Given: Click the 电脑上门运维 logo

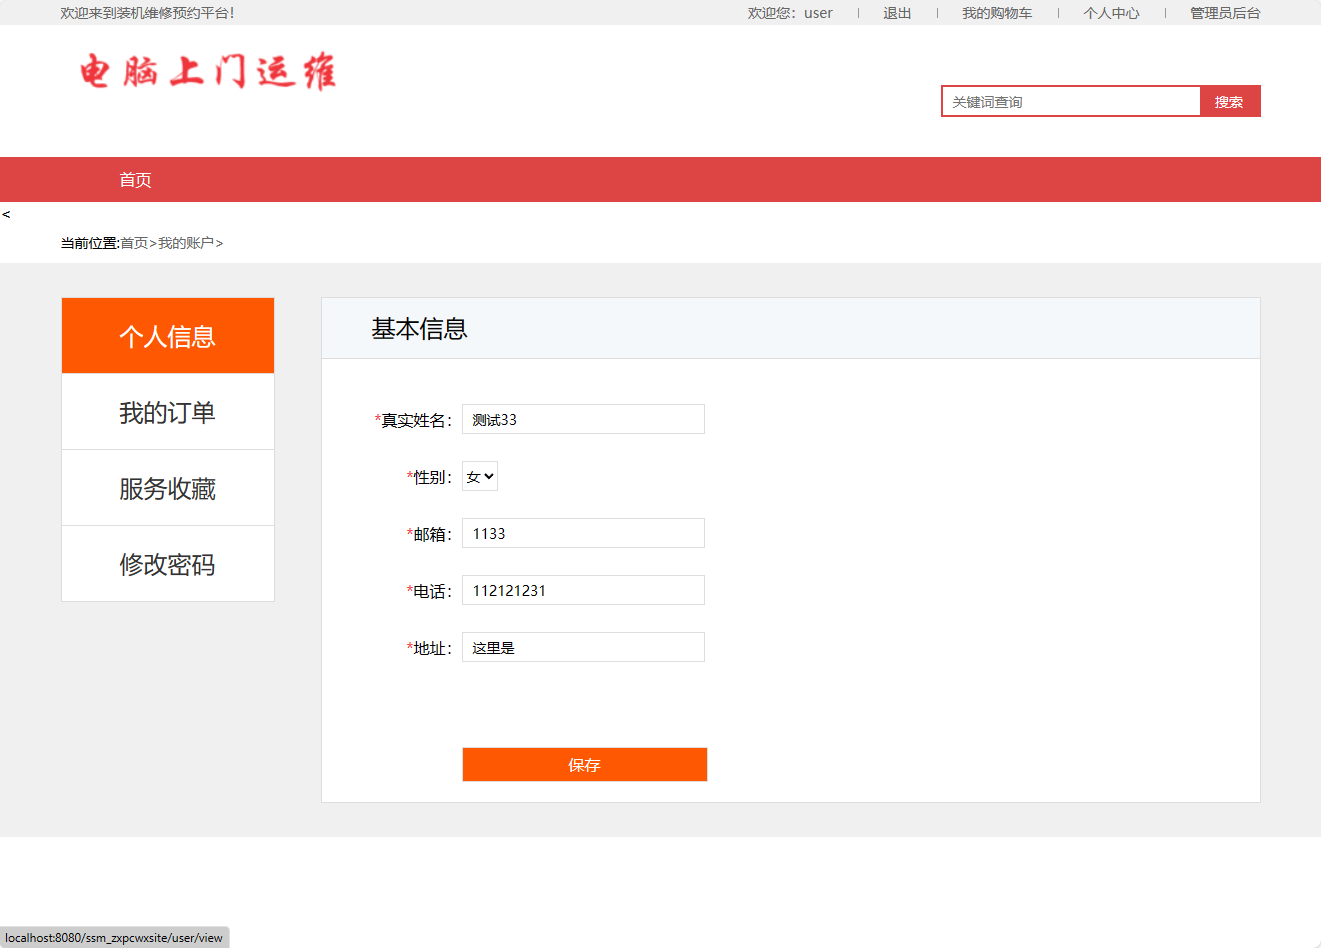Looking at the screenshot, I should (x=205, y=72).
